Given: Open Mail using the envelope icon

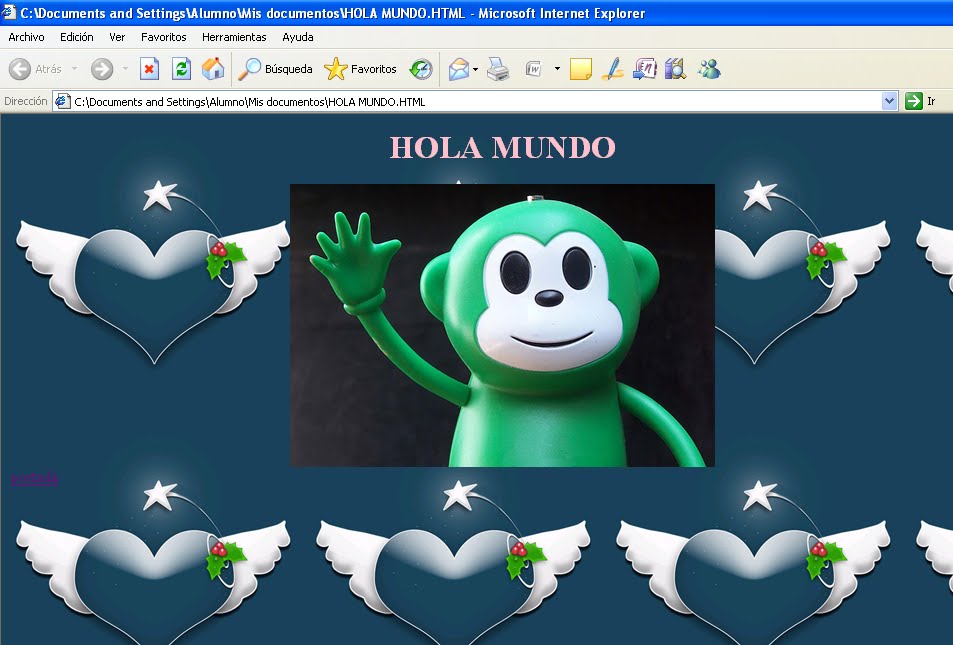Looking at the screenshot, I should coord(459,69).
